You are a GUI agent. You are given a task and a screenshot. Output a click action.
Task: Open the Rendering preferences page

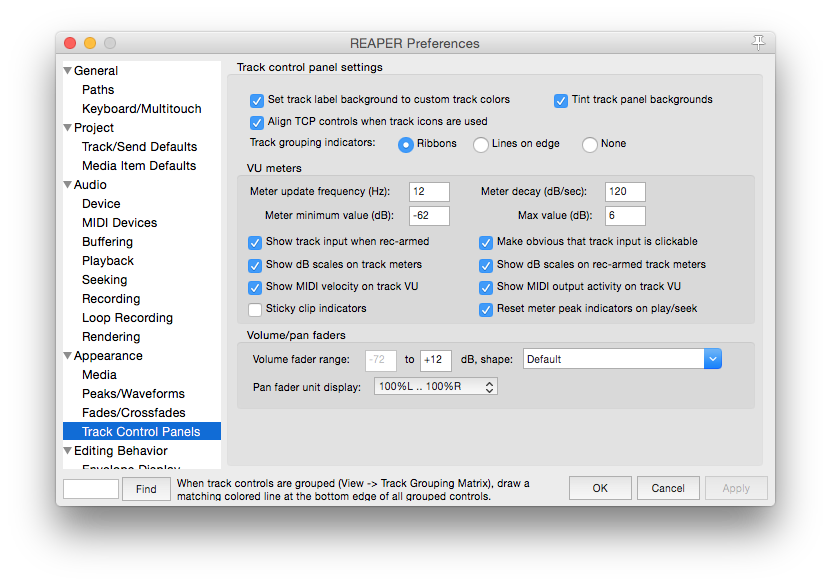click(x=111, y=337)
